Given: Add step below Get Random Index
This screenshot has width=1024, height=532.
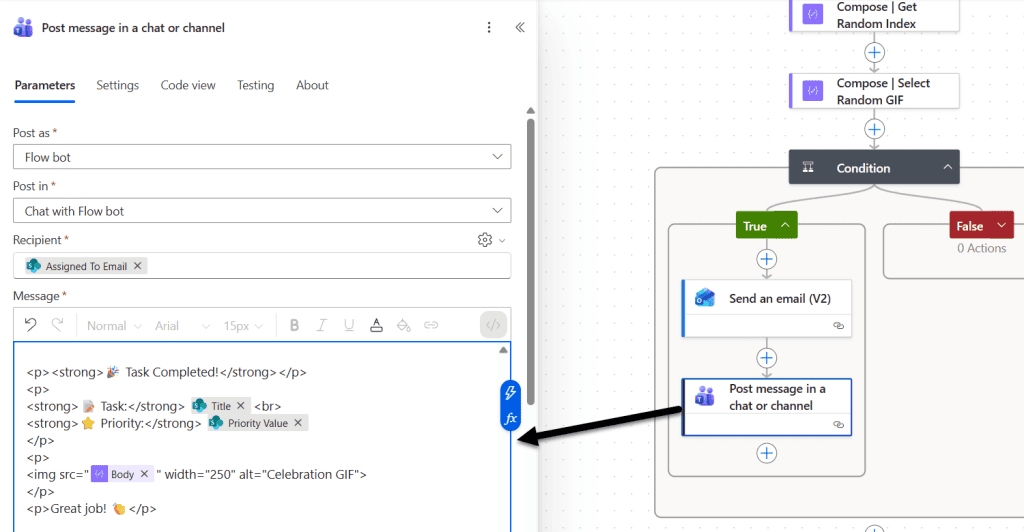Looking at the screenshot, I should [874, 52].
